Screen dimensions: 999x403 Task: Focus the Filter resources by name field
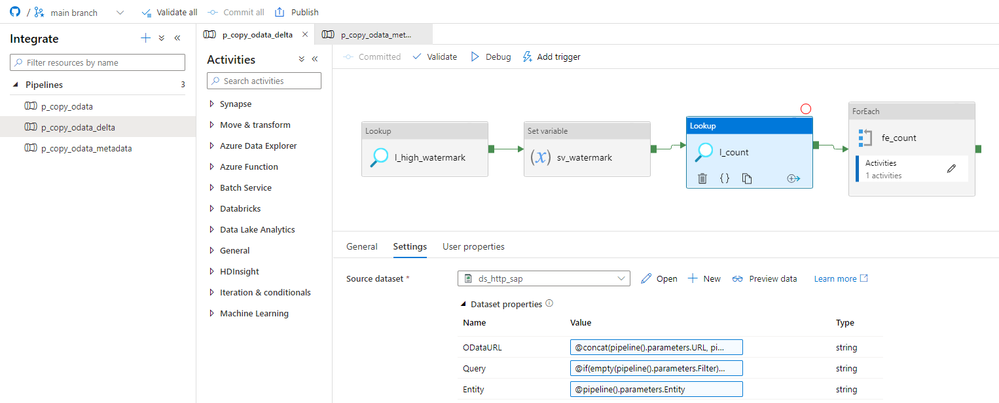click(97, 62)
